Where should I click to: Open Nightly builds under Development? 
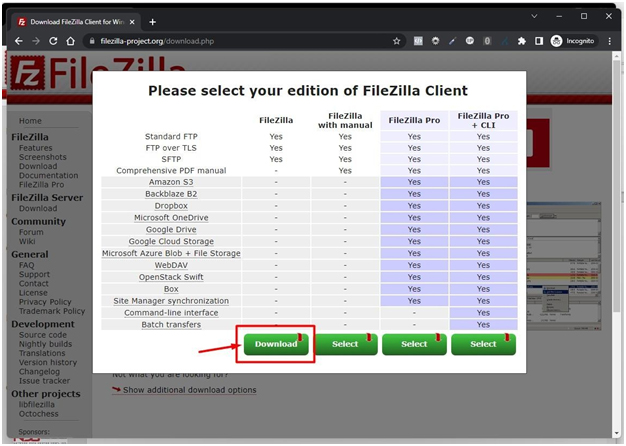(x=46, y=344)
